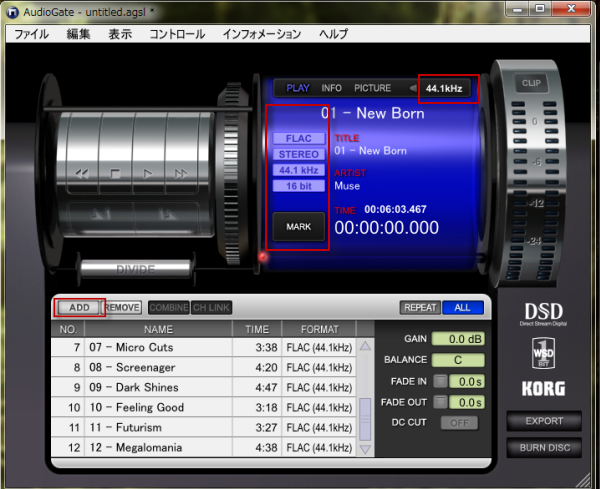Click the EXPORT button

(544, 421)
